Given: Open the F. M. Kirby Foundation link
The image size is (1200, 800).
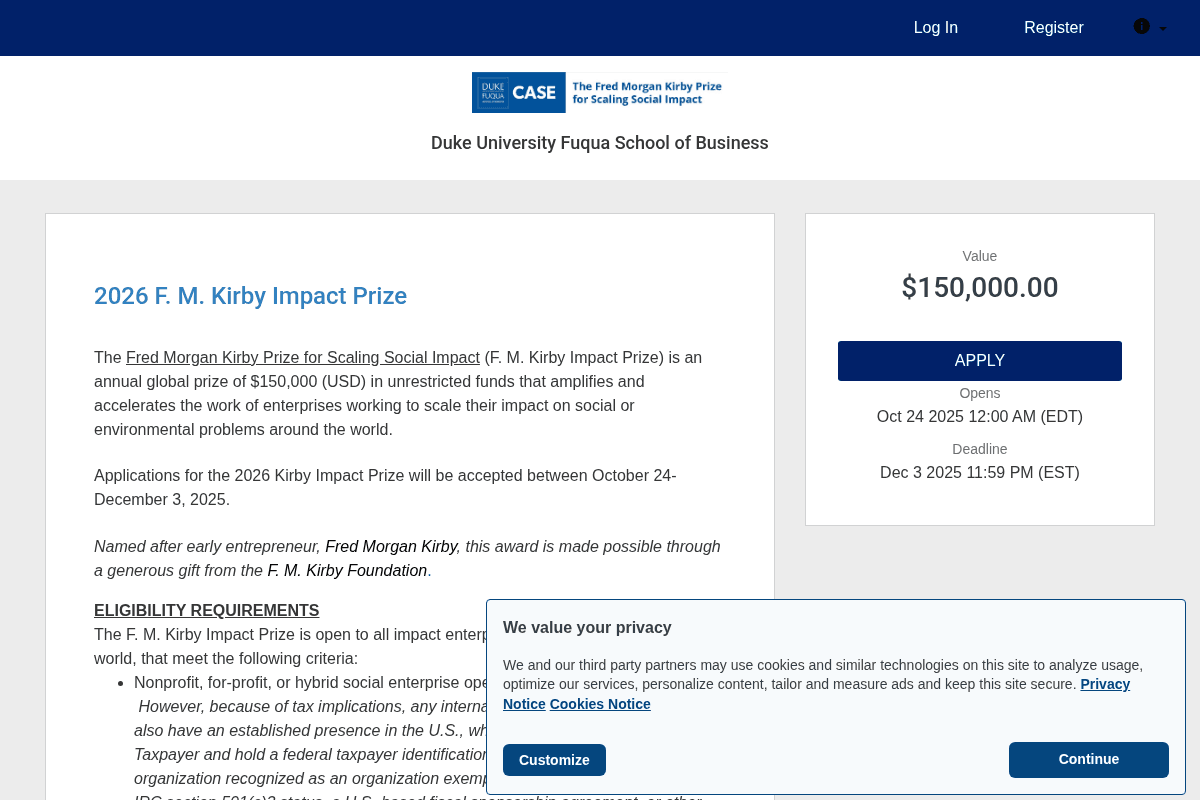Looking at the screenshot, I should point(347,570).
